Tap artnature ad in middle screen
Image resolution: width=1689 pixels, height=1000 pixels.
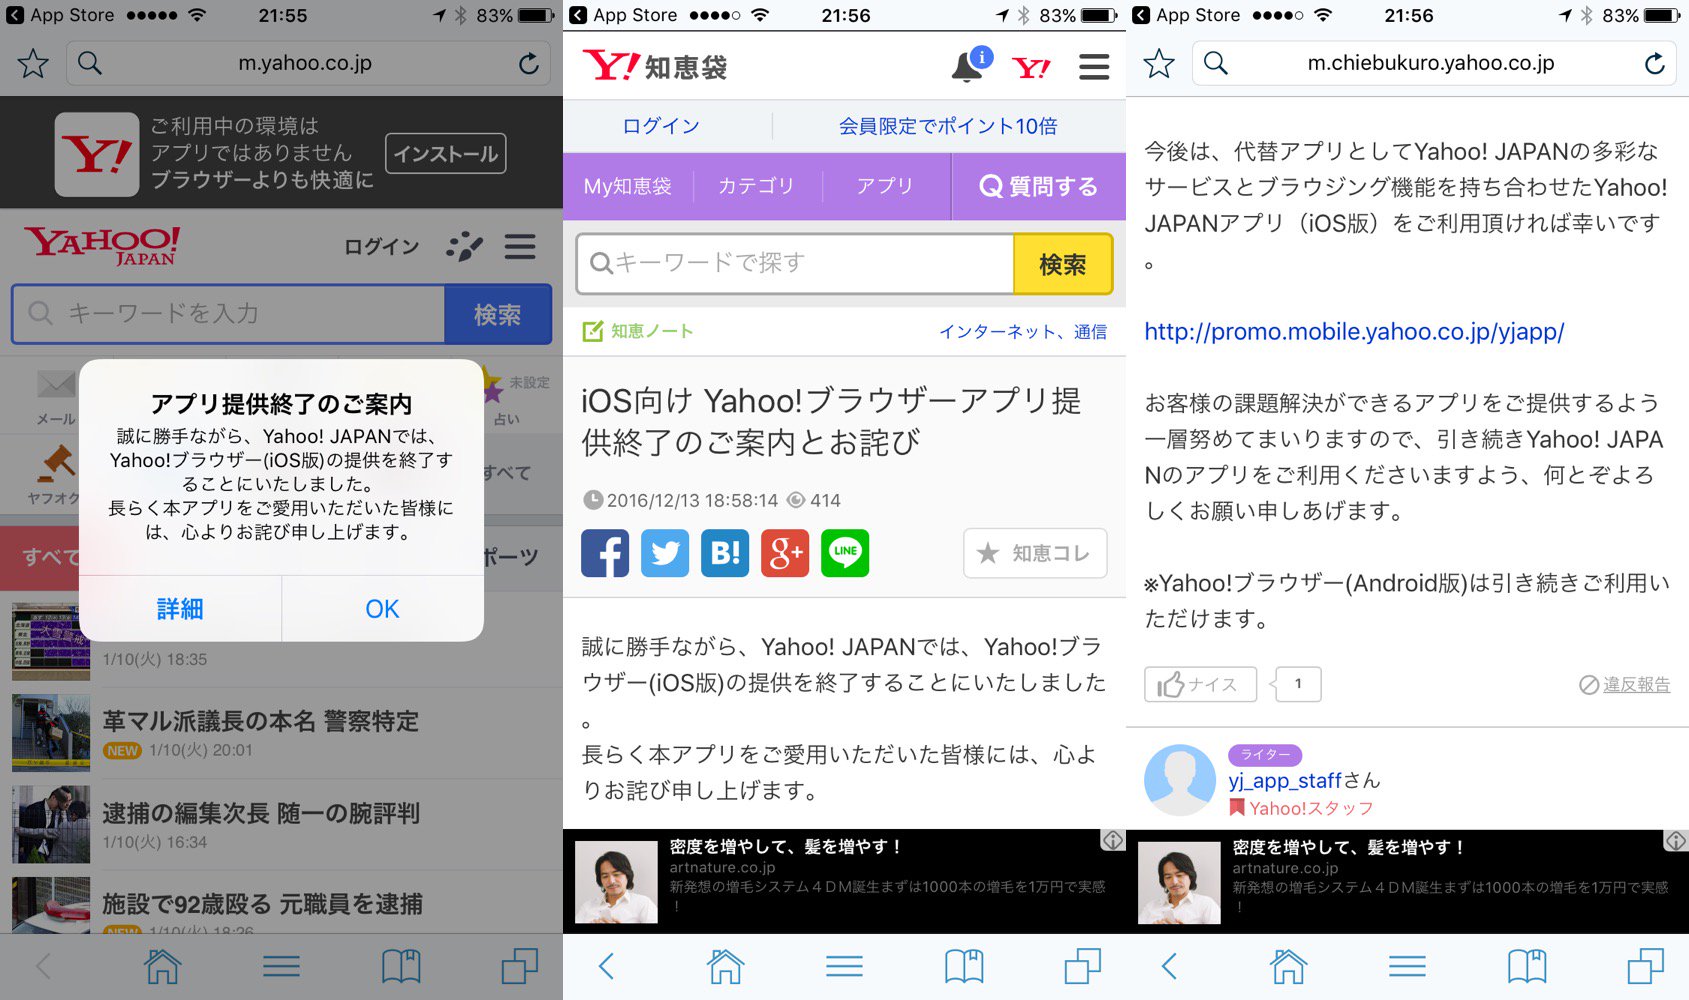pos(844,881)
